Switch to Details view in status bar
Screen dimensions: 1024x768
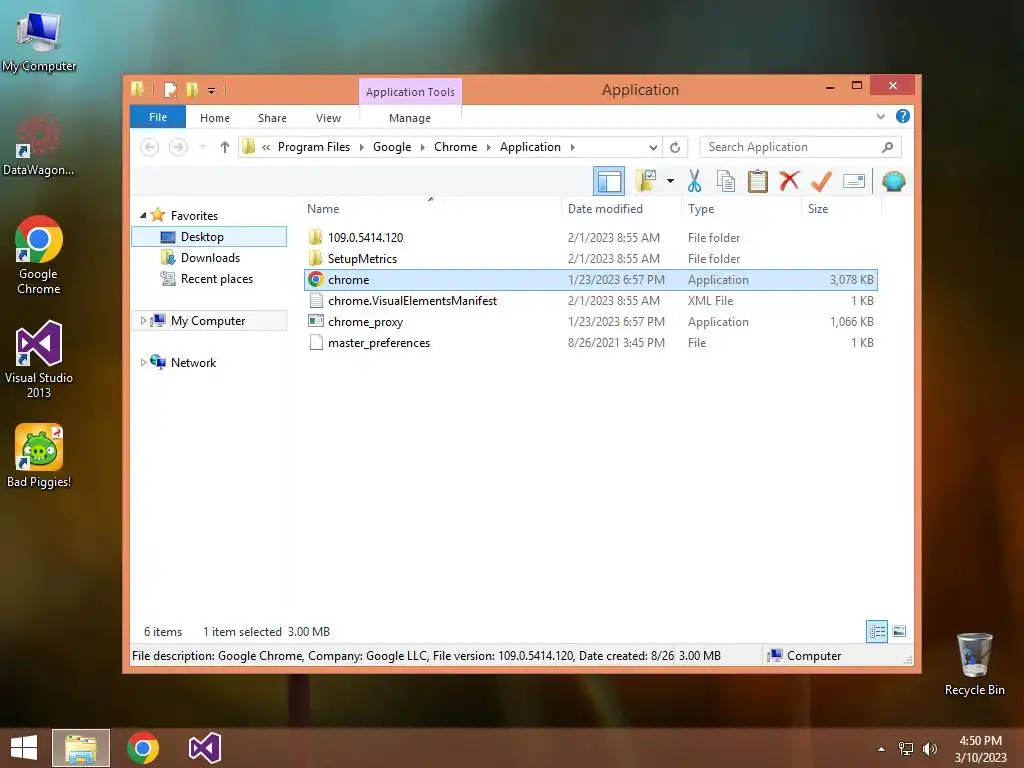tap(877, 631)
